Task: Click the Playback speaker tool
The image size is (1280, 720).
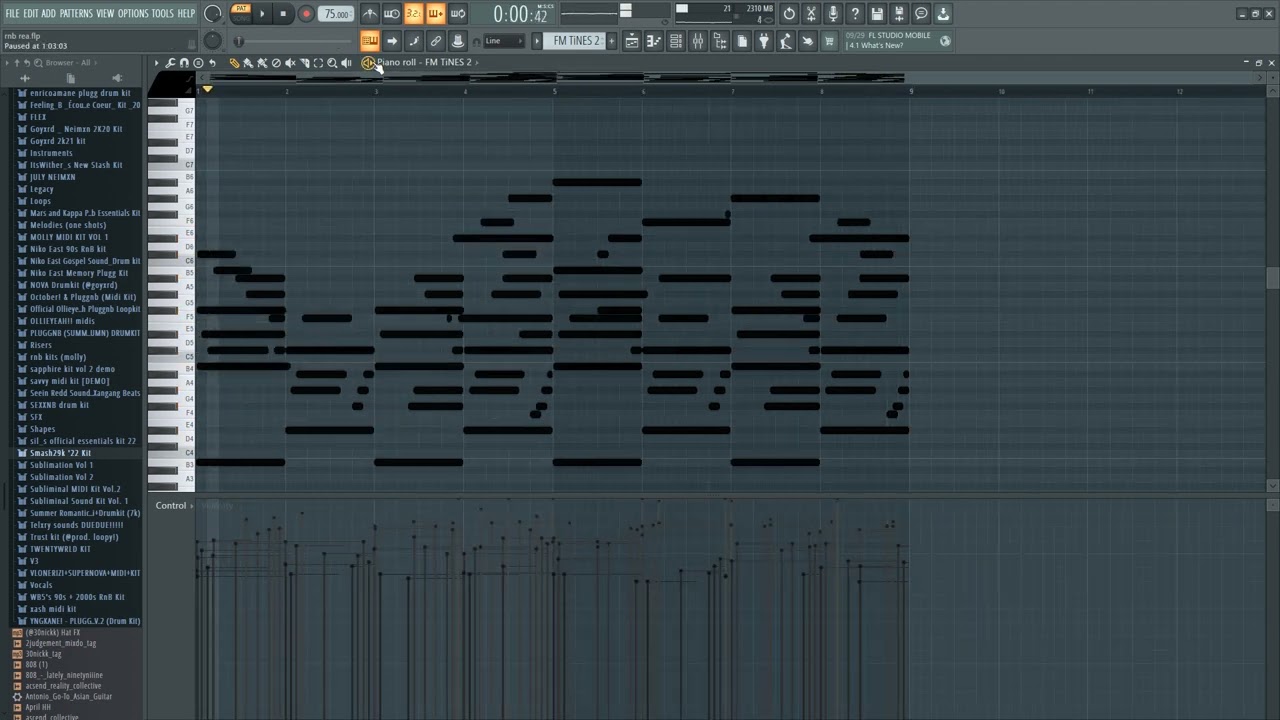Action: point(346,63)
